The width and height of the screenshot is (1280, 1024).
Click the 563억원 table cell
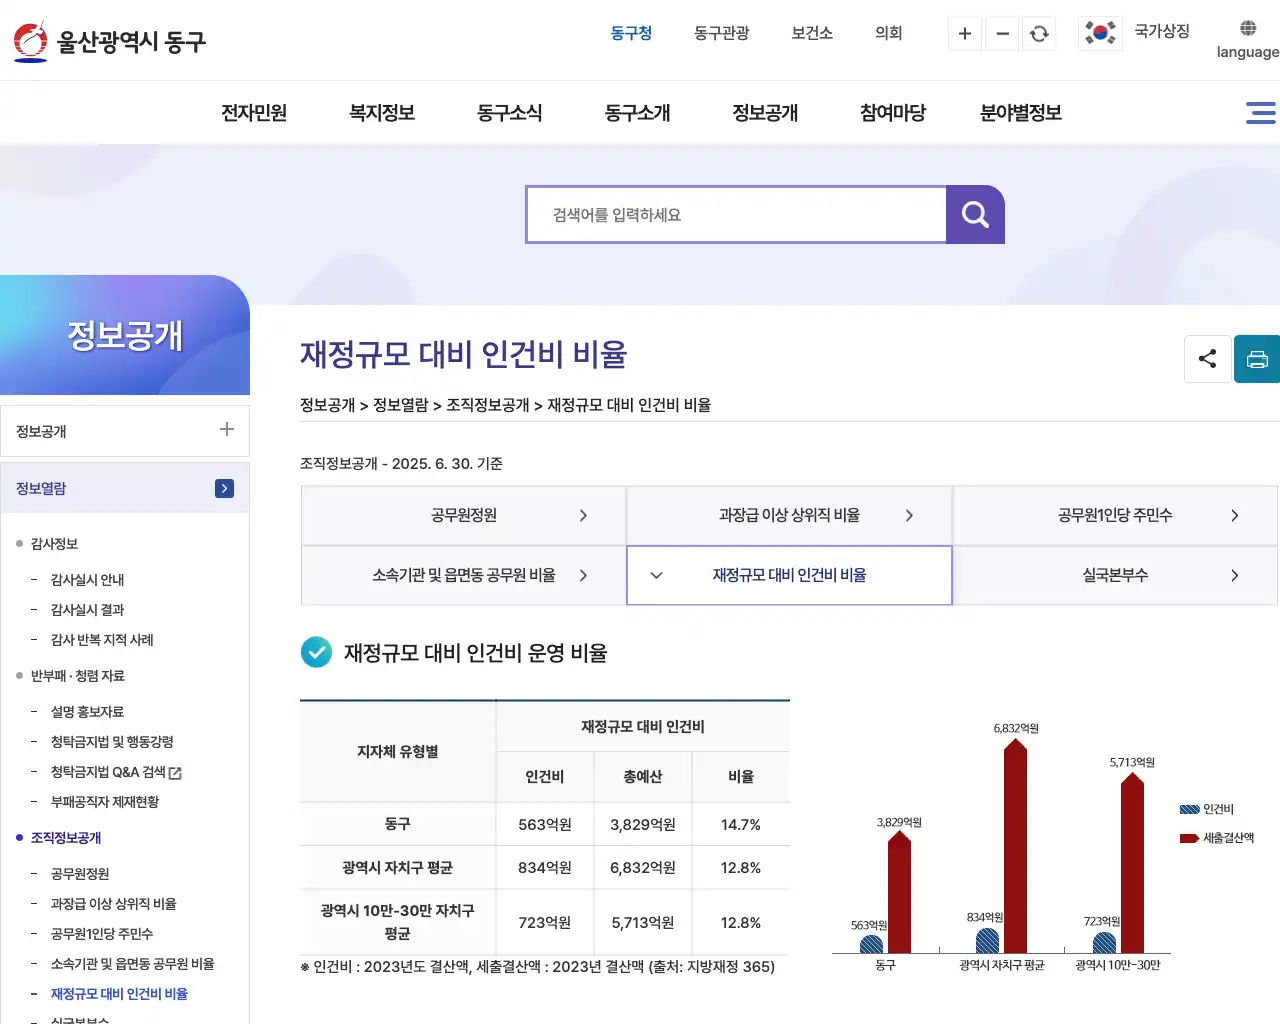click(x=545, y=825)
